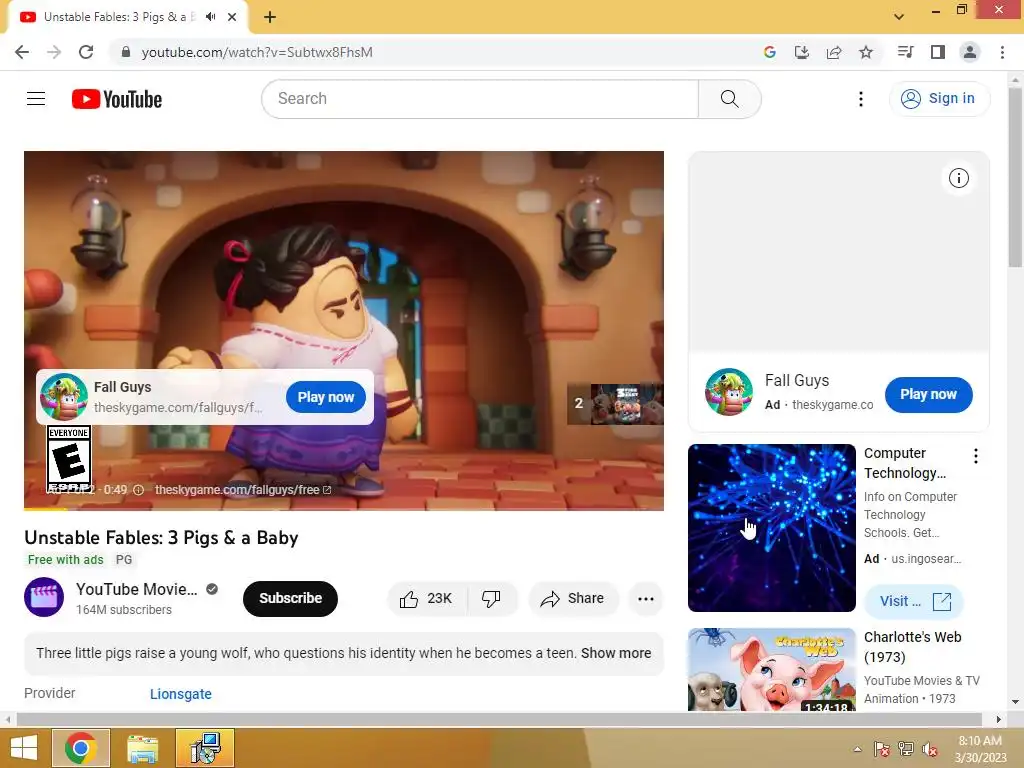Screen dimensions: 1024x768
Task: Show hidden system tray icons
Action: 857,749
